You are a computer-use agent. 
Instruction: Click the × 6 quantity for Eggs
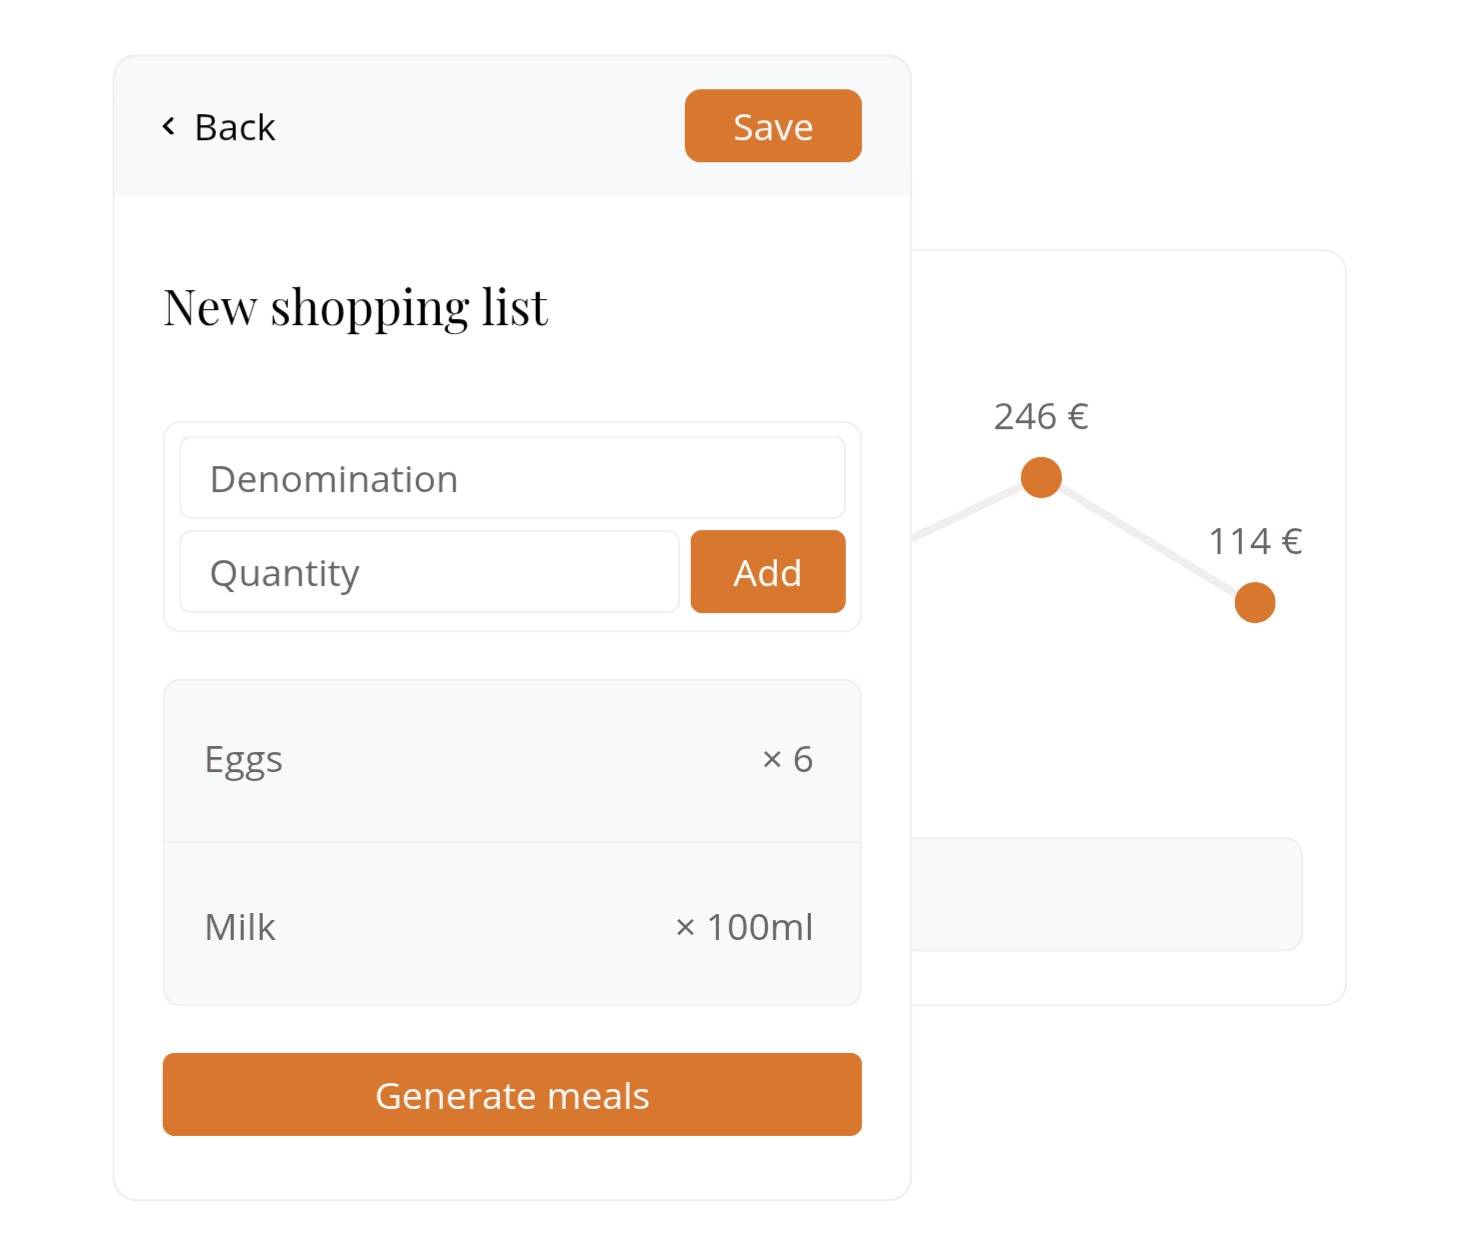click(787, 760)
